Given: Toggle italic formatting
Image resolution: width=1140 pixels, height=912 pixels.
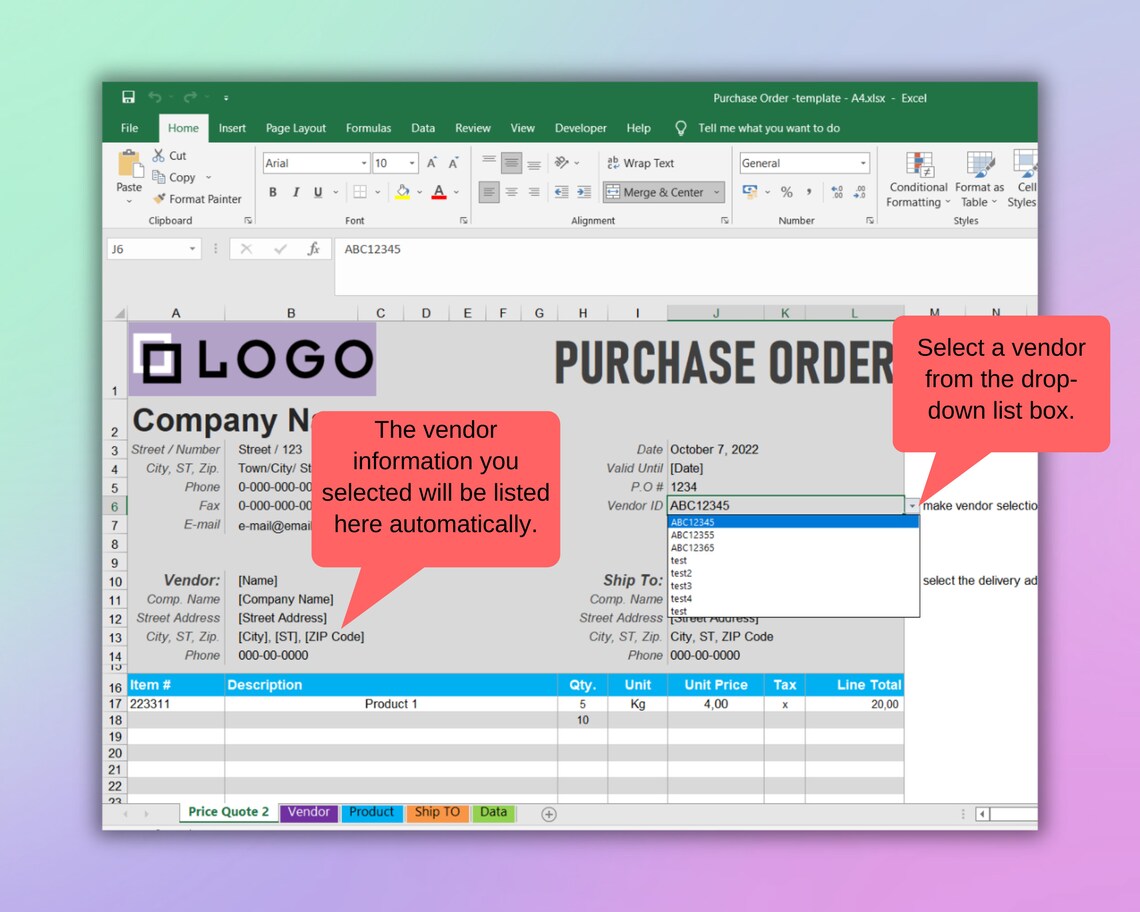Looking at the screenshot, I should 296,190.
